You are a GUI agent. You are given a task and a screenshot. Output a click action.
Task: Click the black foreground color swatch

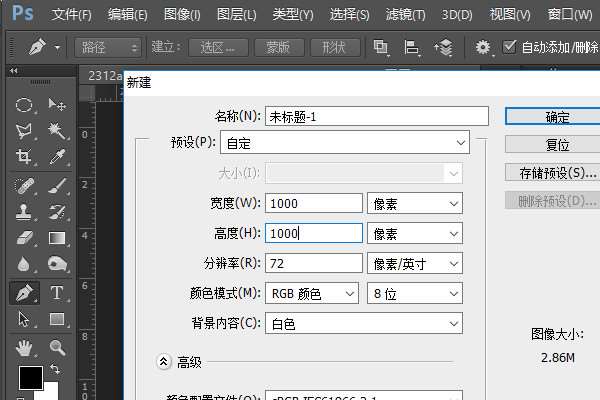31,378
